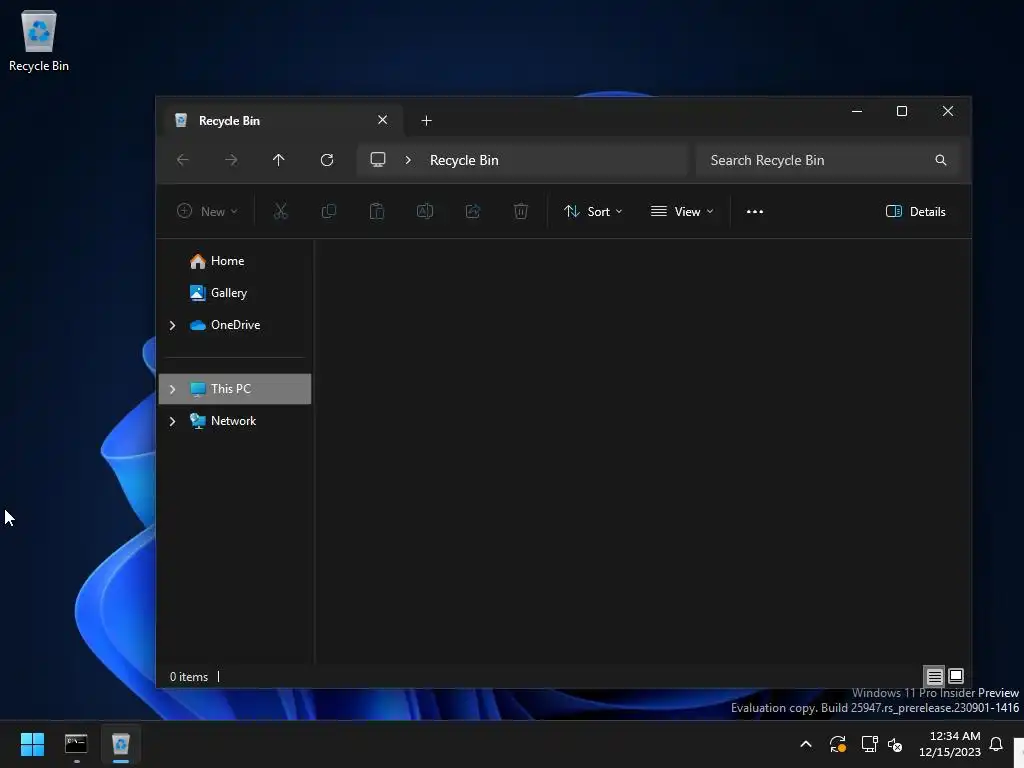The width and height of the screenshot is (1024, 768).
Task: Open the terminal app in the taskbar
Action: (x=76, y=744)
